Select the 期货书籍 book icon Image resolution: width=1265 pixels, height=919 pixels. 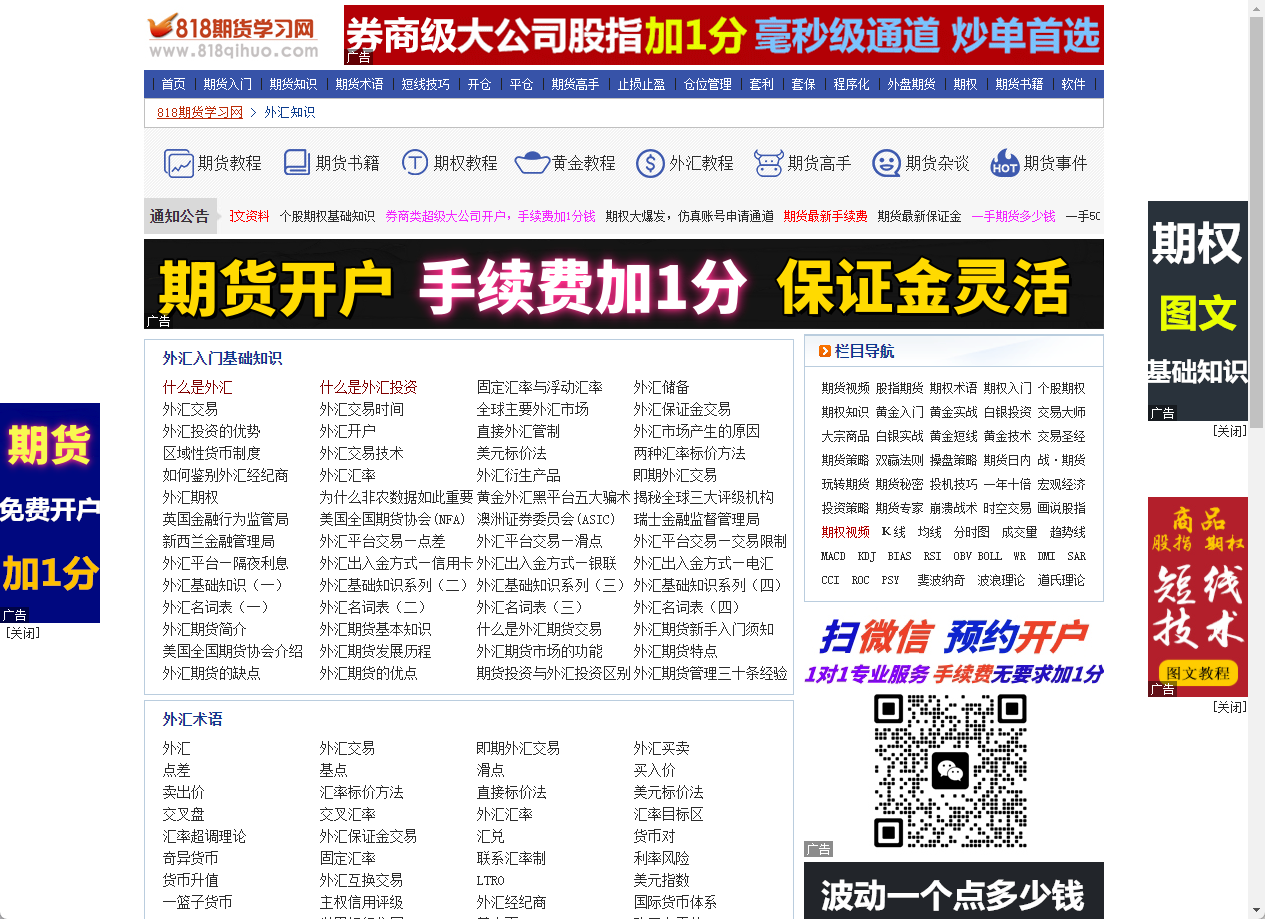point(297,162)
